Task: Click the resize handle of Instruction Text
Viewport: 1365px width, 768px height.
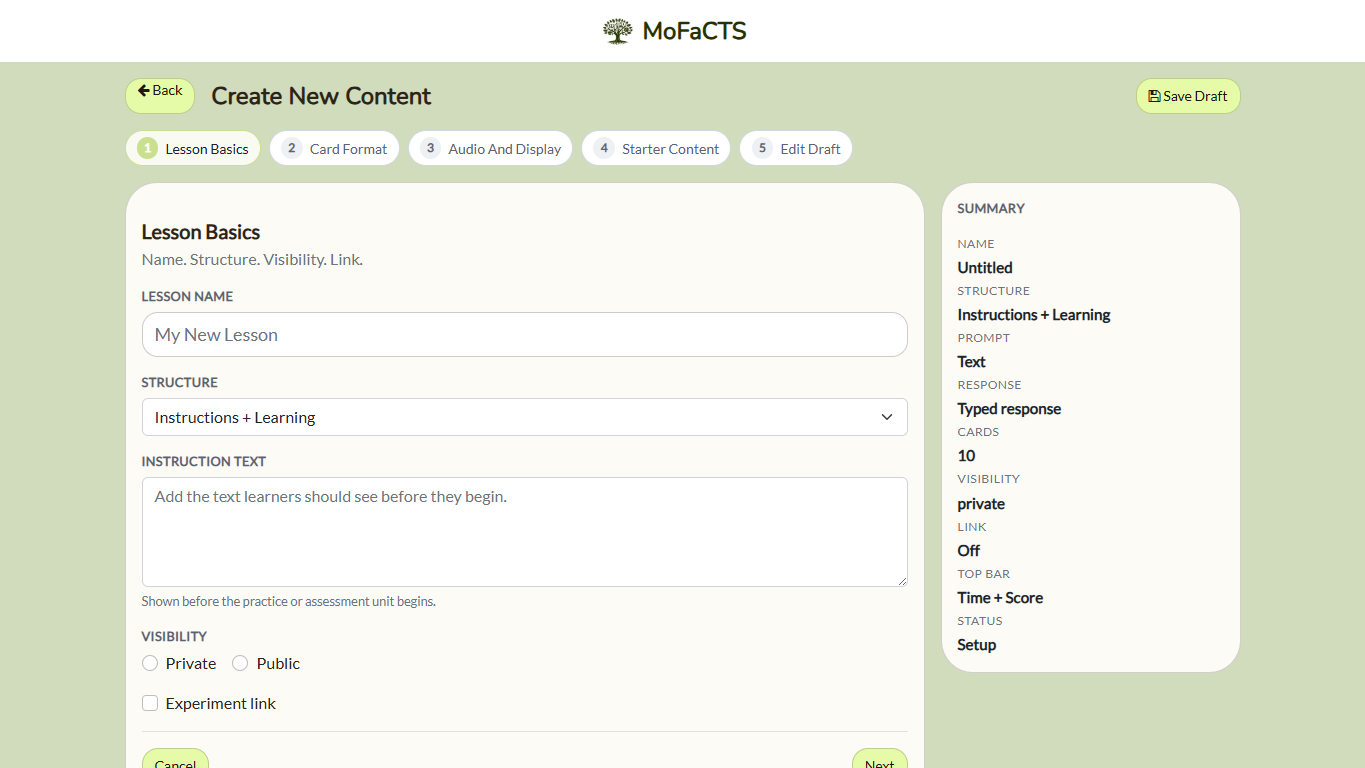Action: (901, 580)
